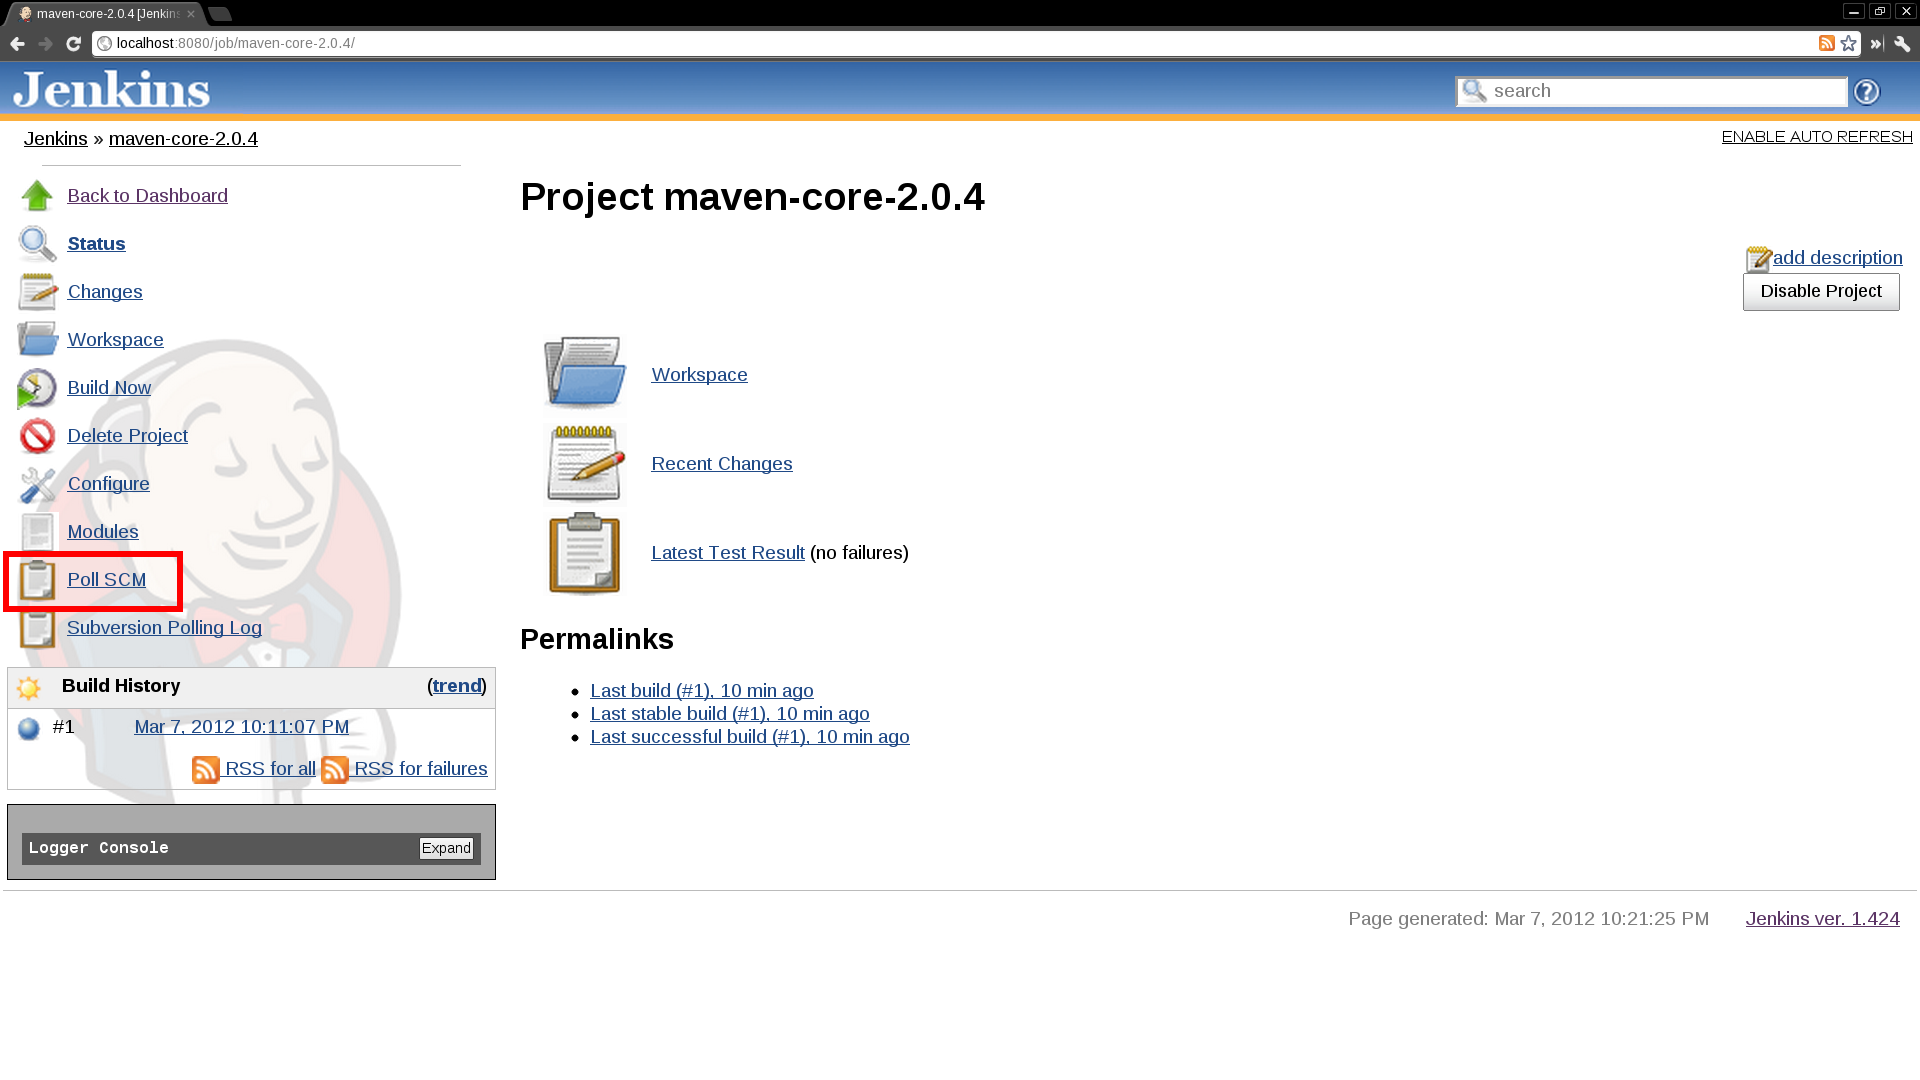Click the Latest Test Result clipboard icon
Image resolution: width=1920 pixels, height=1080 pixels.
point(584,553)
